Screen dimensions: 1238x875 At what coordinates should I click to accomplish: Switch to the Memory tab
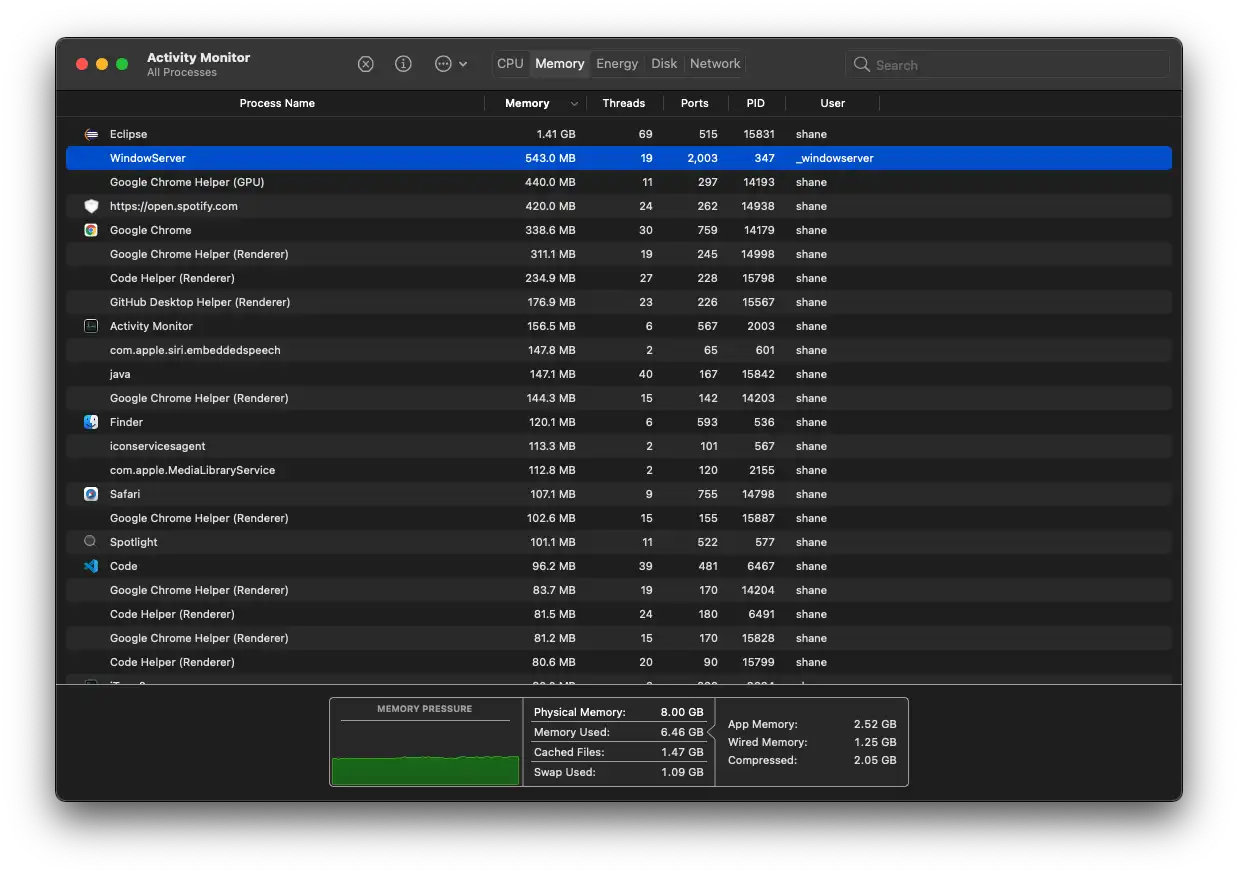pyautogui.click(x=559, y=63)
